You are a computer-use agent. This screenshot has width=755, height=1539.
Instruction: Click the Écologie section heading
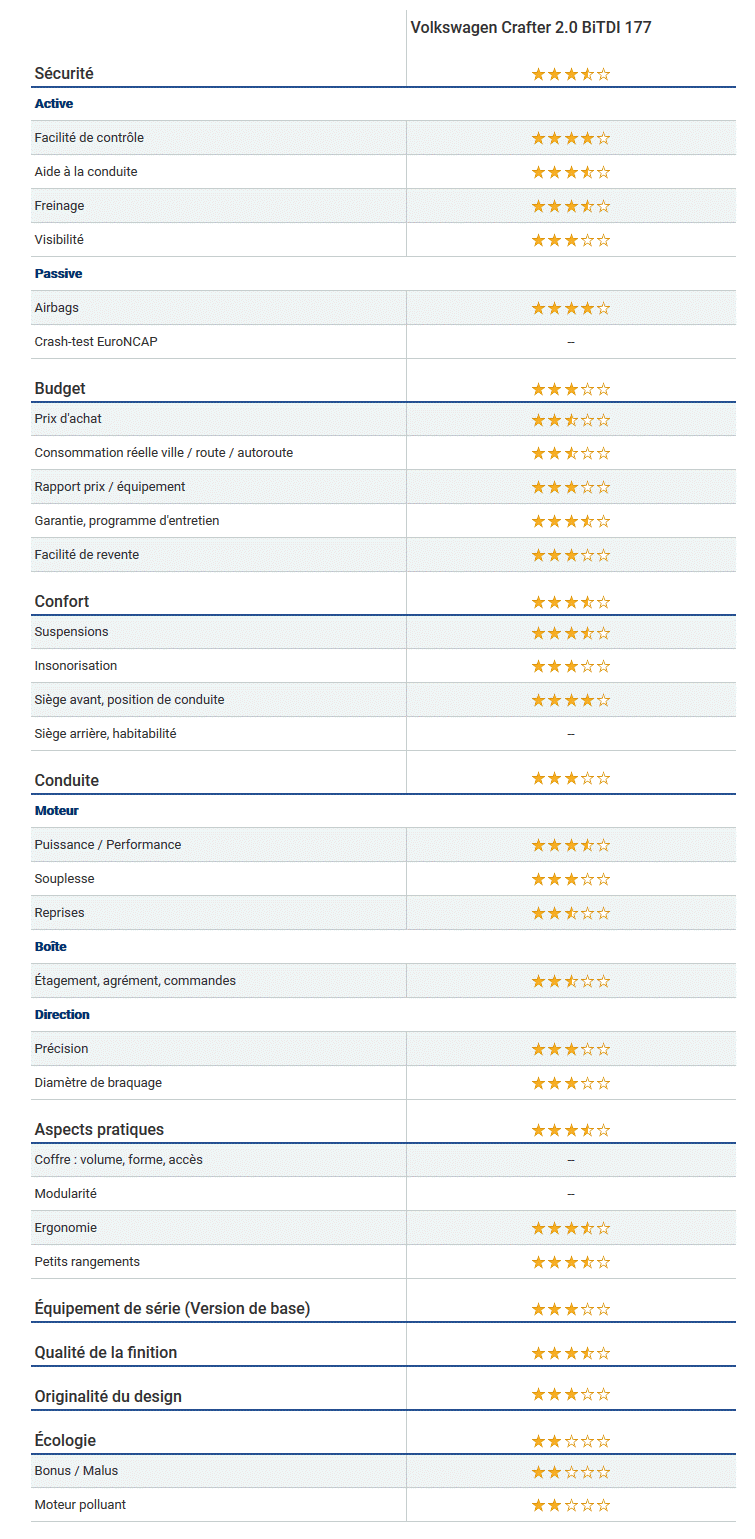pos(65,1441)
